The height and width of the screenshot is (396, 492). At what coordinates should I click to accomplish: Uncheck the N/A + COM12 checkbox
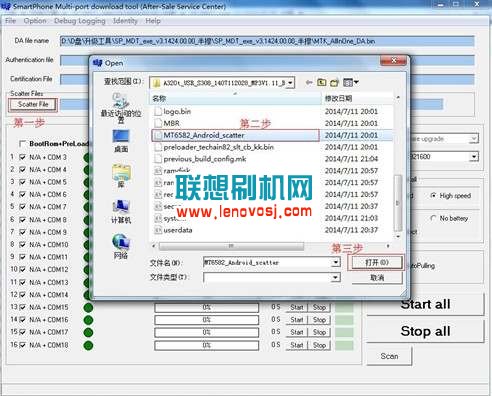click(23, 269)
